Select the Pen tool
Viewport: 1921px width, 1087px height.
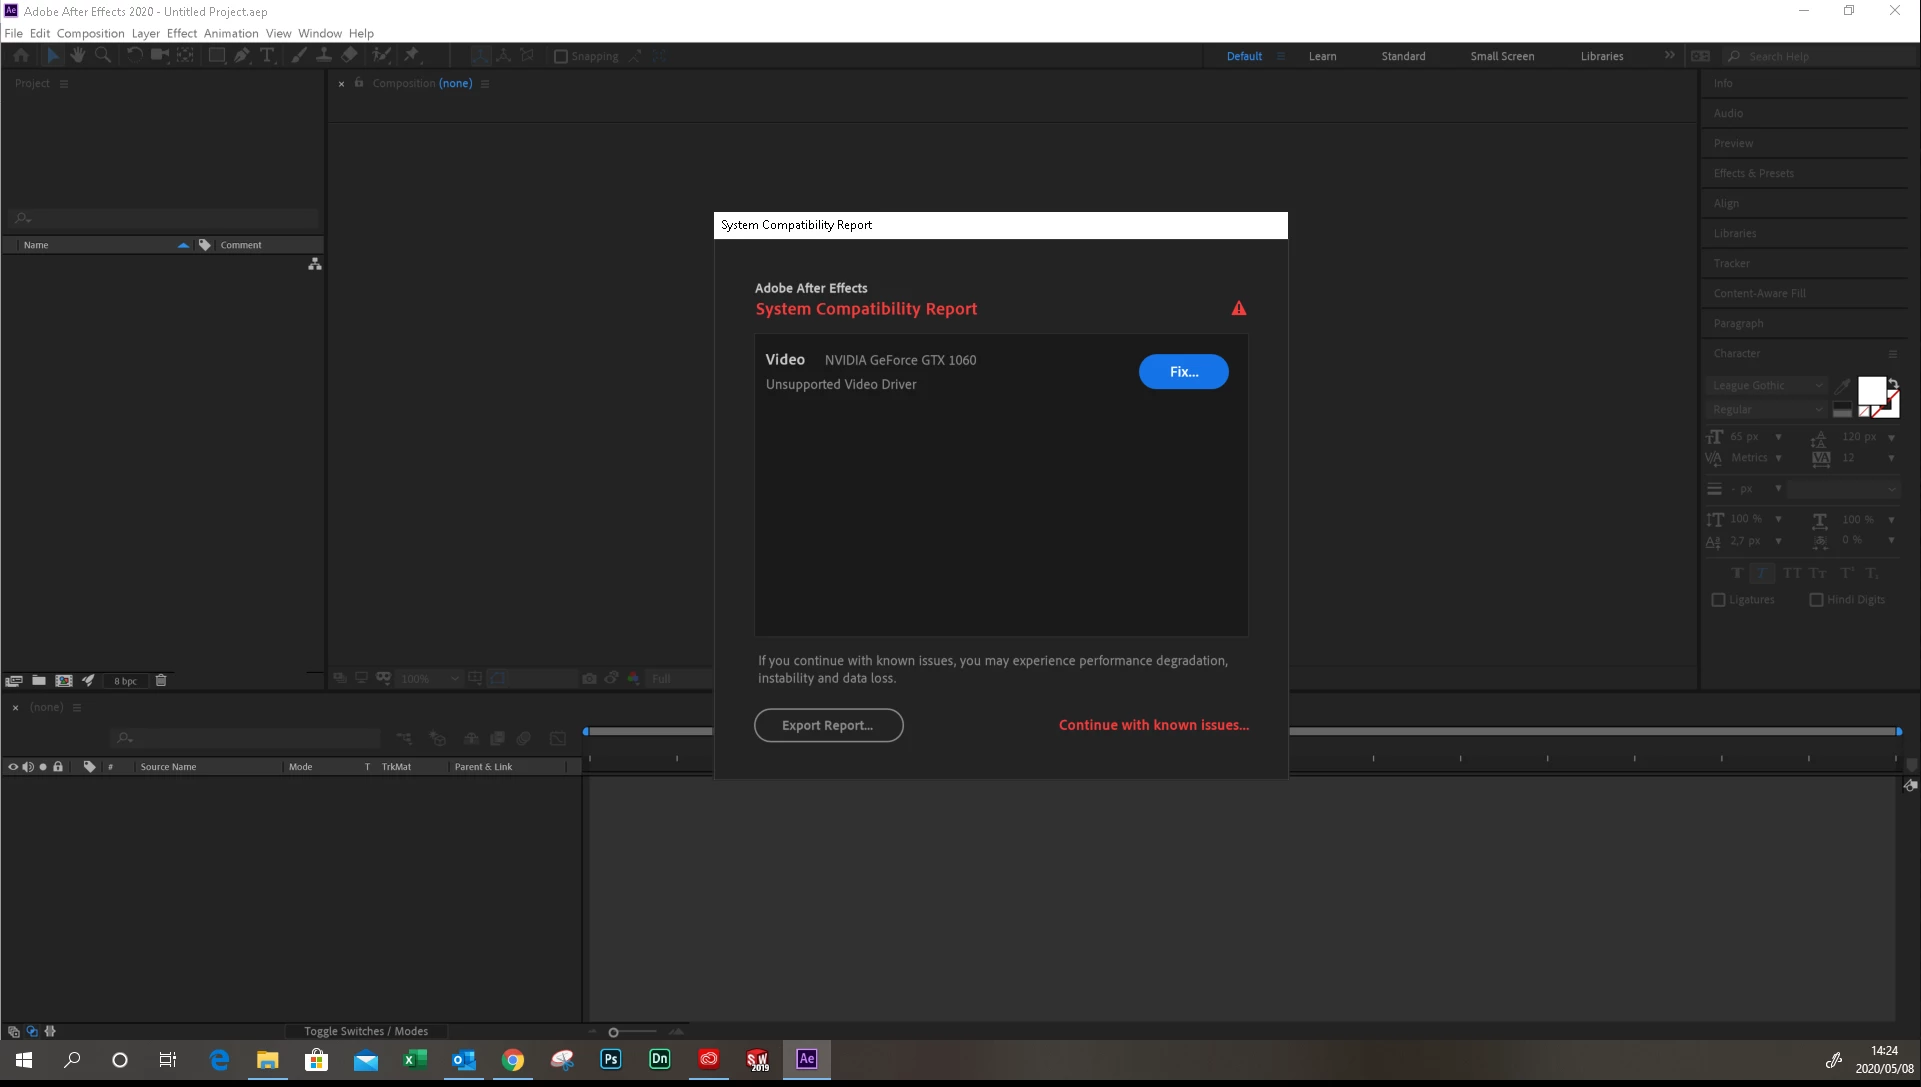point(242,55)
